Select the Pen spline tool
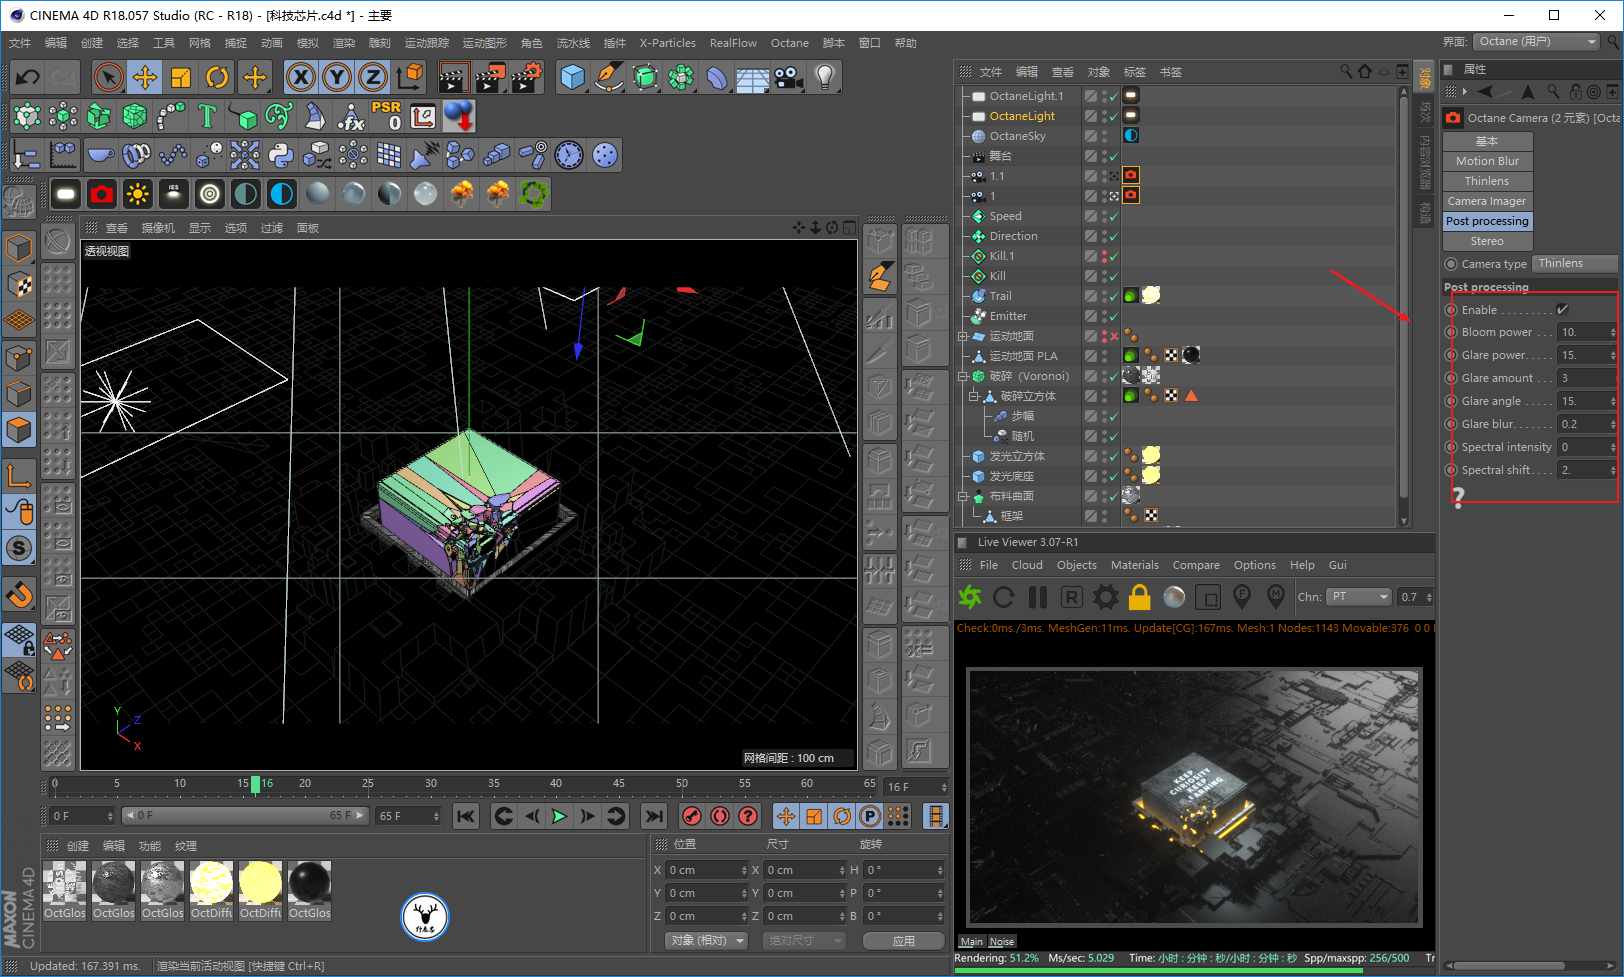Image resolution: width=1624 pixels, height=977 pixels. pyautogui.click(x=608, y=77)
